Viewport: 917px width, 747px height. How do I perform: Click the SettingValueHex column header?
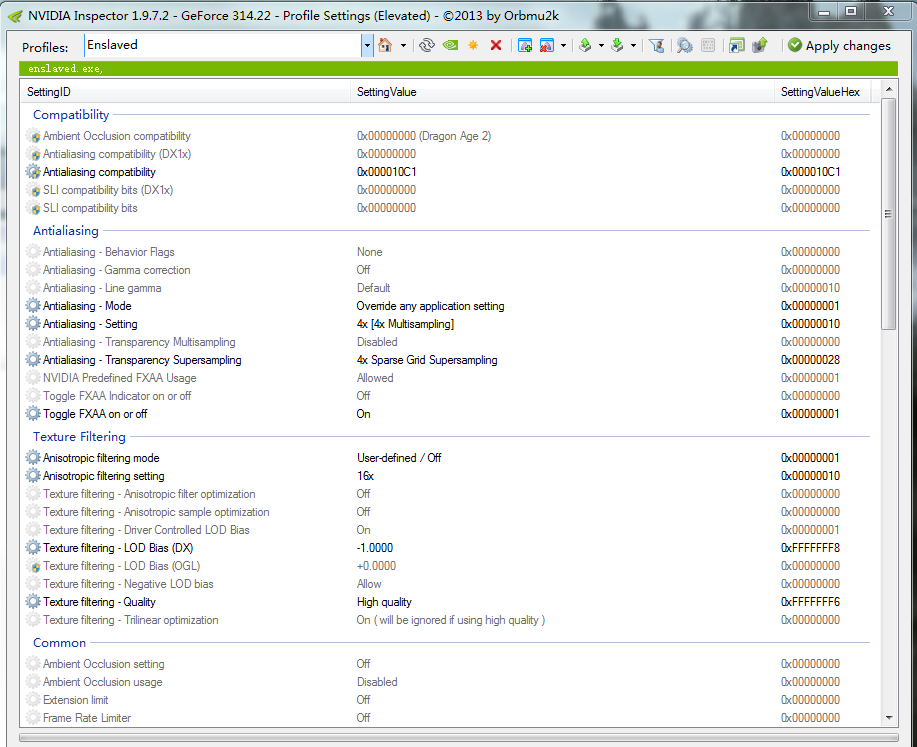pyautogui.click(x=822, y=92)
